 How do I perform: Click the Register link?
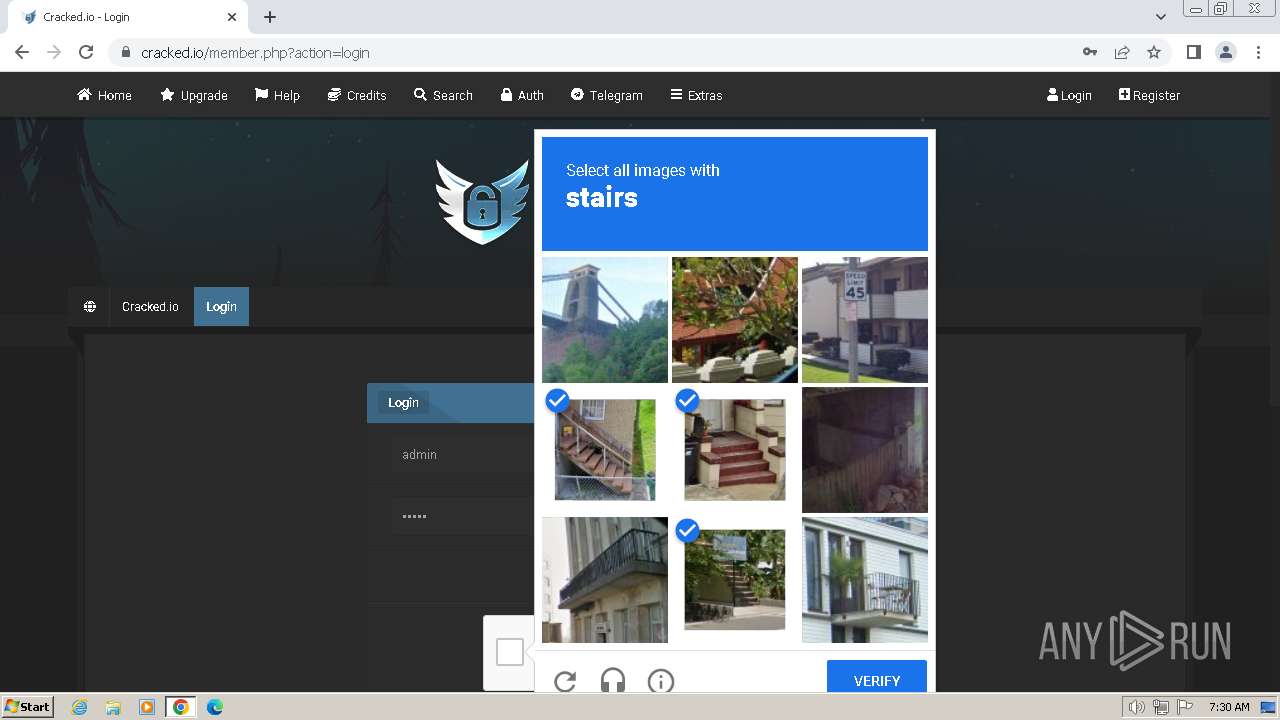point(1149,95)
